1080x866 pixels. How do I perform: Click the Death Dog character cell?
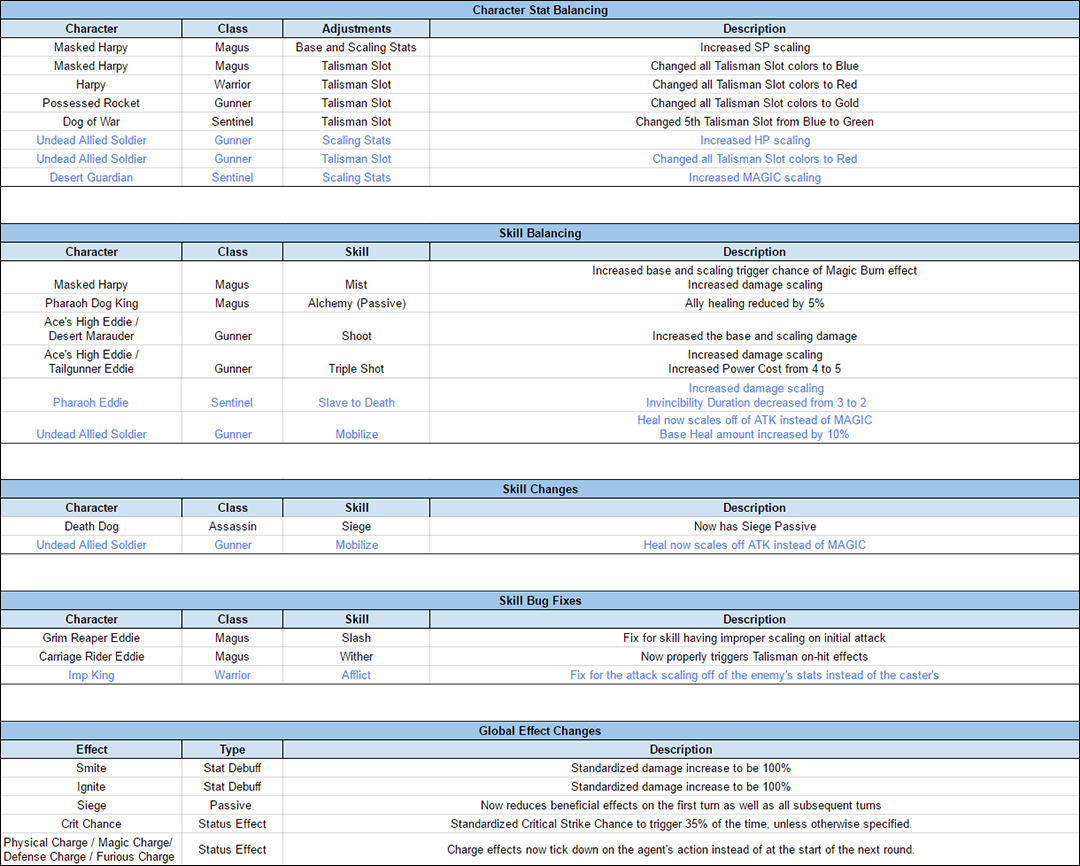(x=91, y=526)
